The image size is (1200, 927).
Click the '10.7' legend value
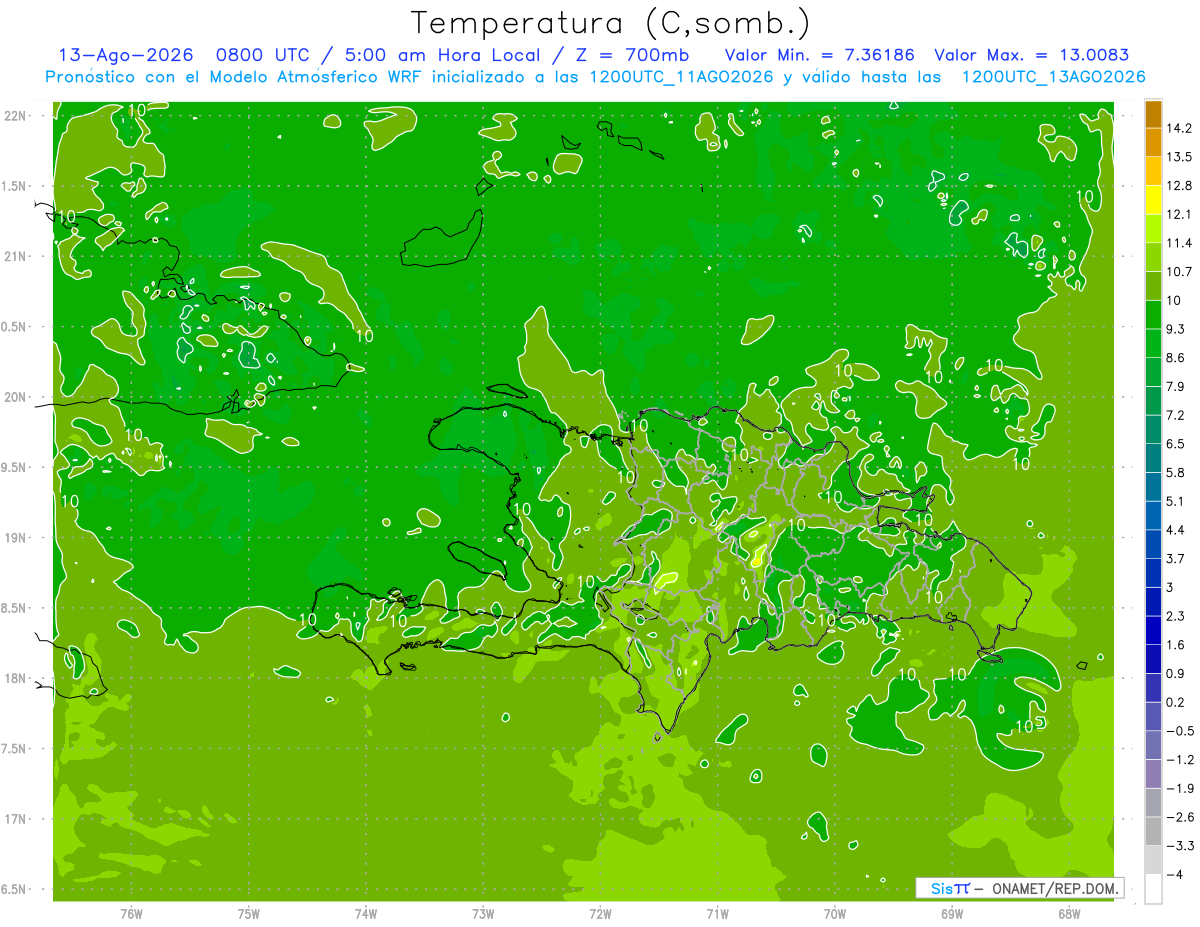click(1179, 272)
